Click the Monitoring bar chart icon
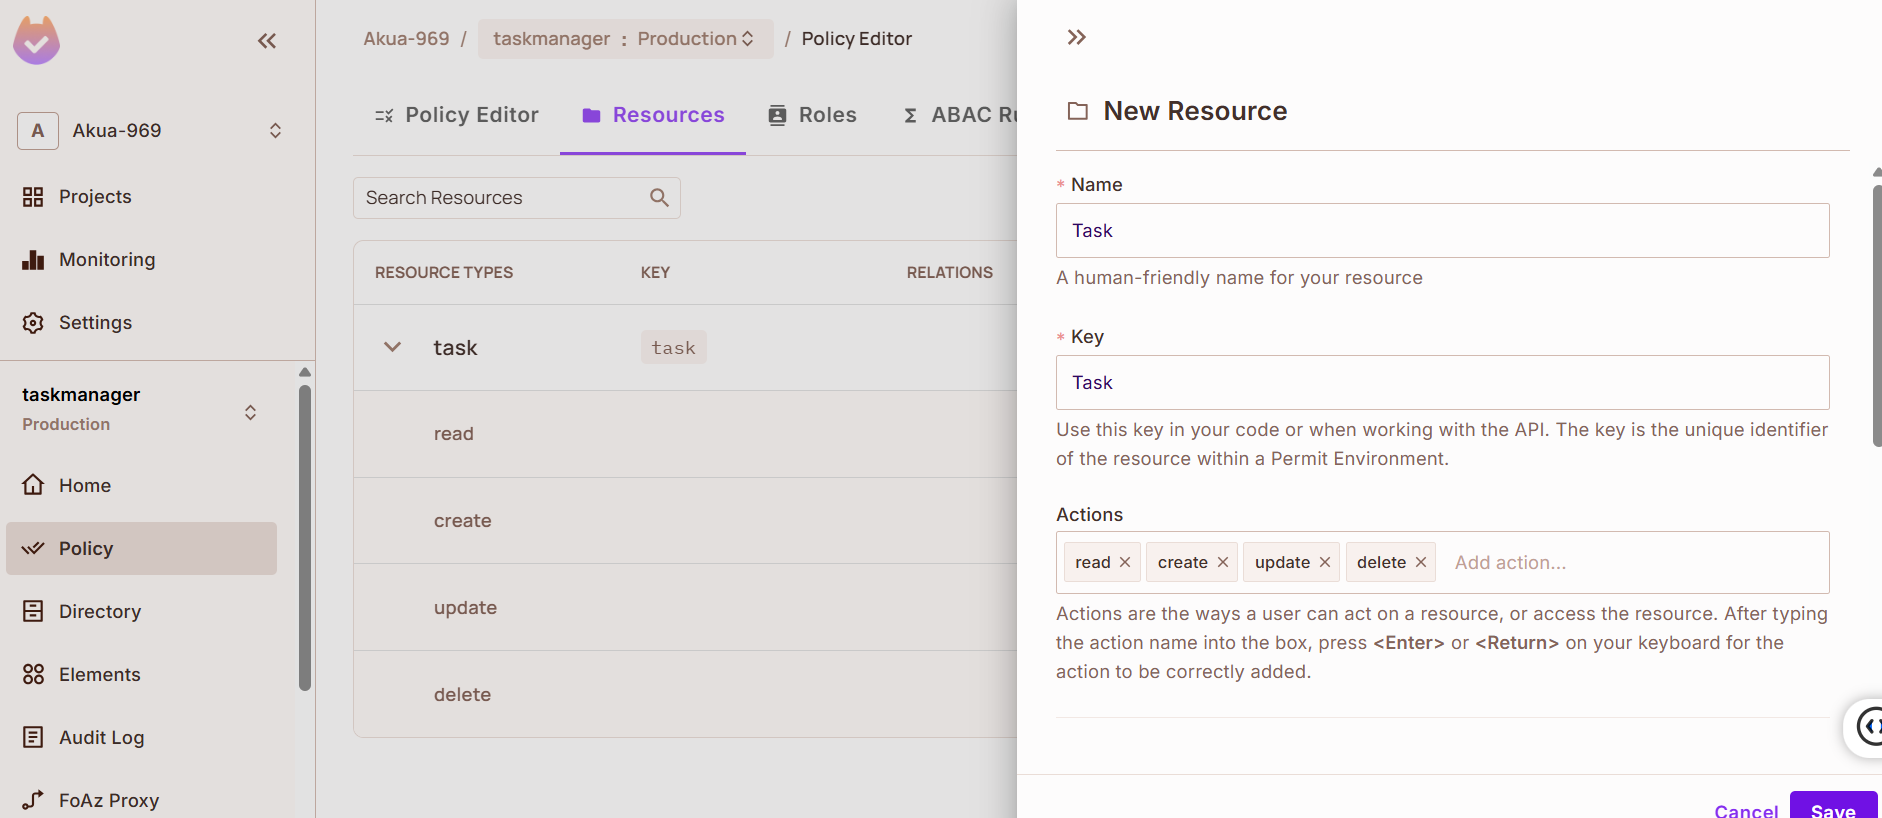Screen dimensions: 1882x818 (x=33, y=260)
